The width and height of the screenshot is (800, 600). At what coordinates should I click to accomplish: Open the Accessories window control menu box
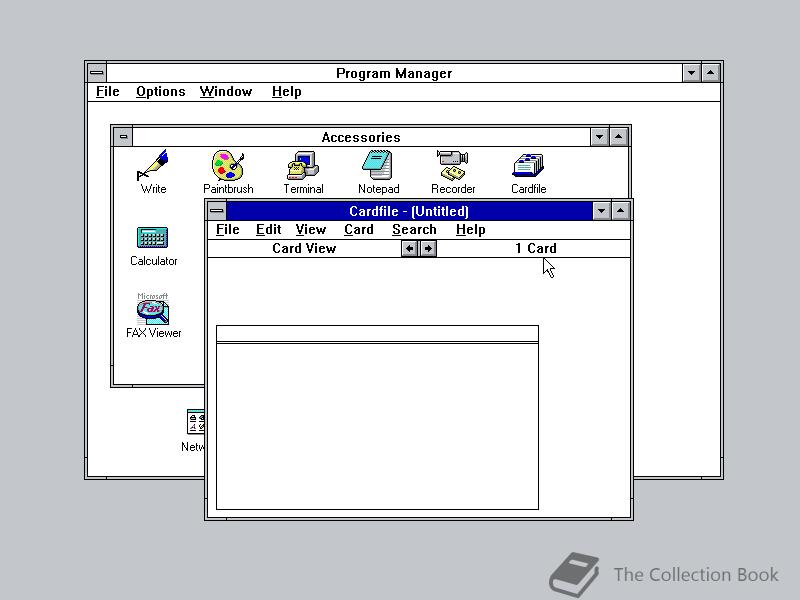[x=123, y=137]
